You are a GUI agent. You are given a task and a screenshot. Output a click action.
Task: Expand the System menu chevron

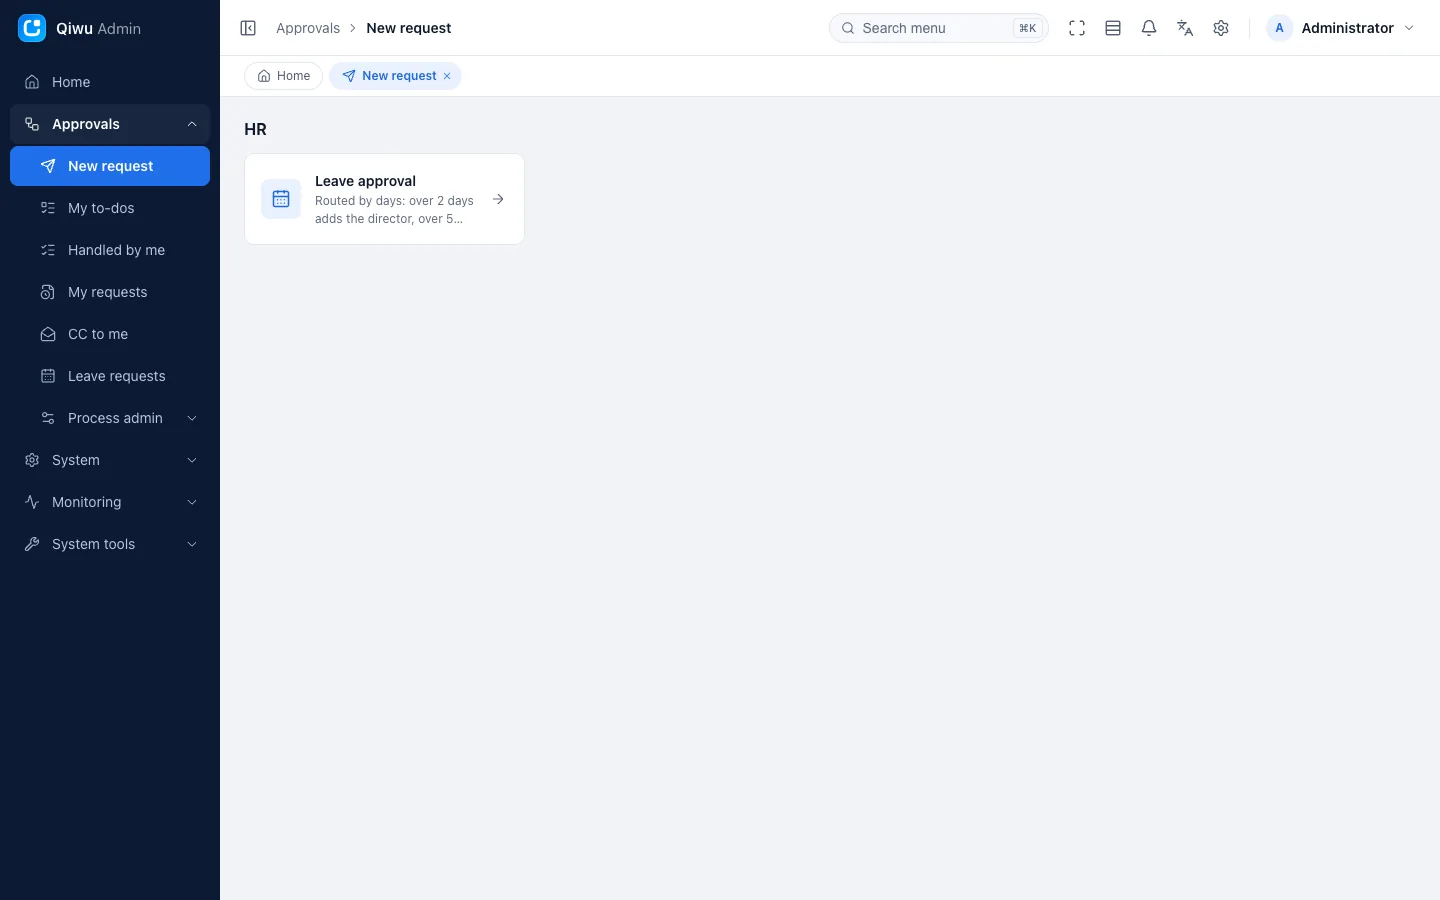point(192,460)
